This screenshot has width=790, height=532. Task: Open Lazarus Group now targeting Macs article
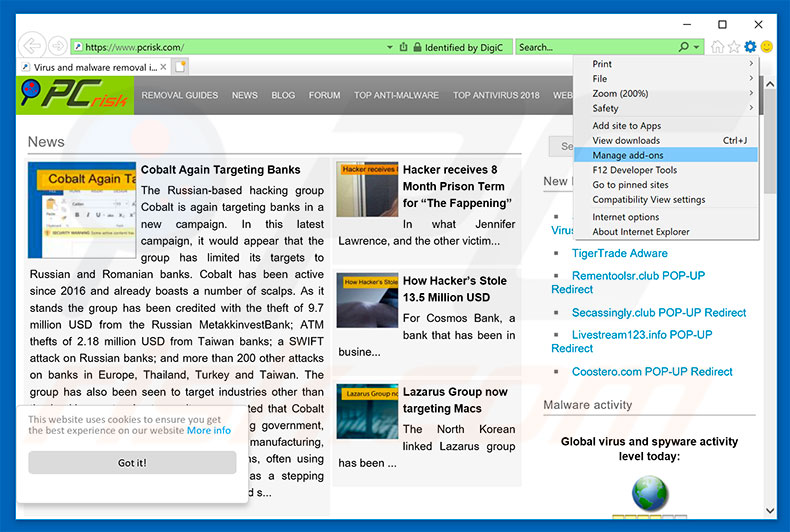coord(455,400)
